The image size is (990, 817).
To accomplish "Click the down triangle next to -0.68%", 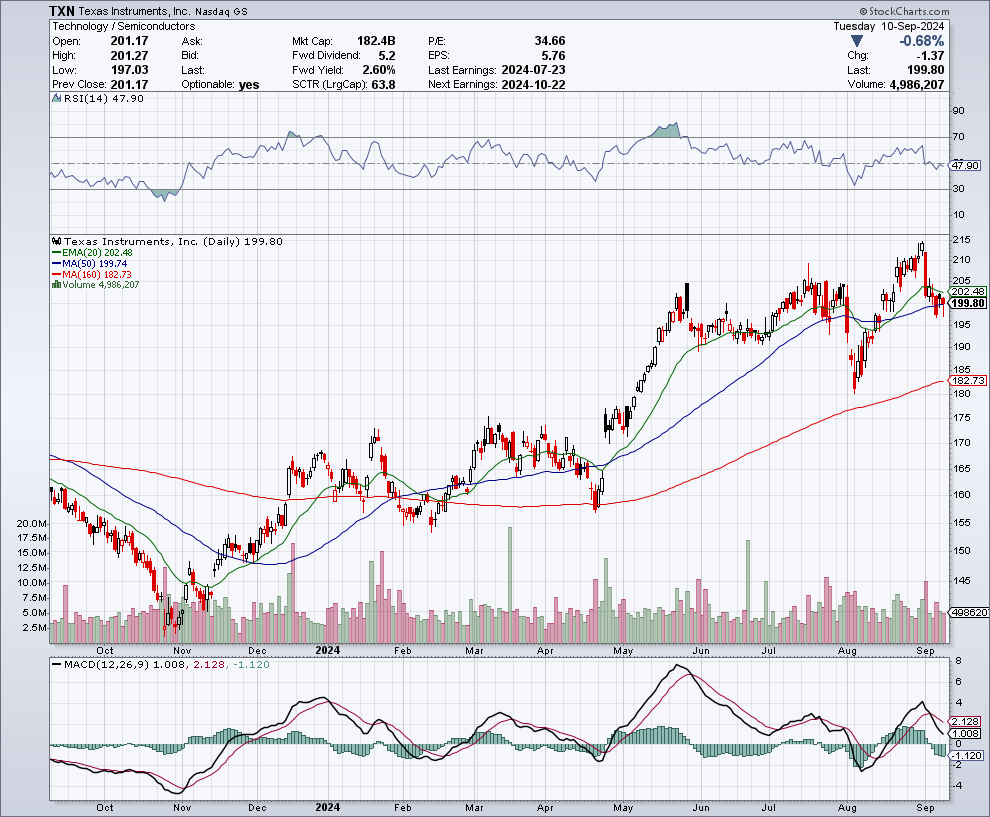I will click(856, 41).
